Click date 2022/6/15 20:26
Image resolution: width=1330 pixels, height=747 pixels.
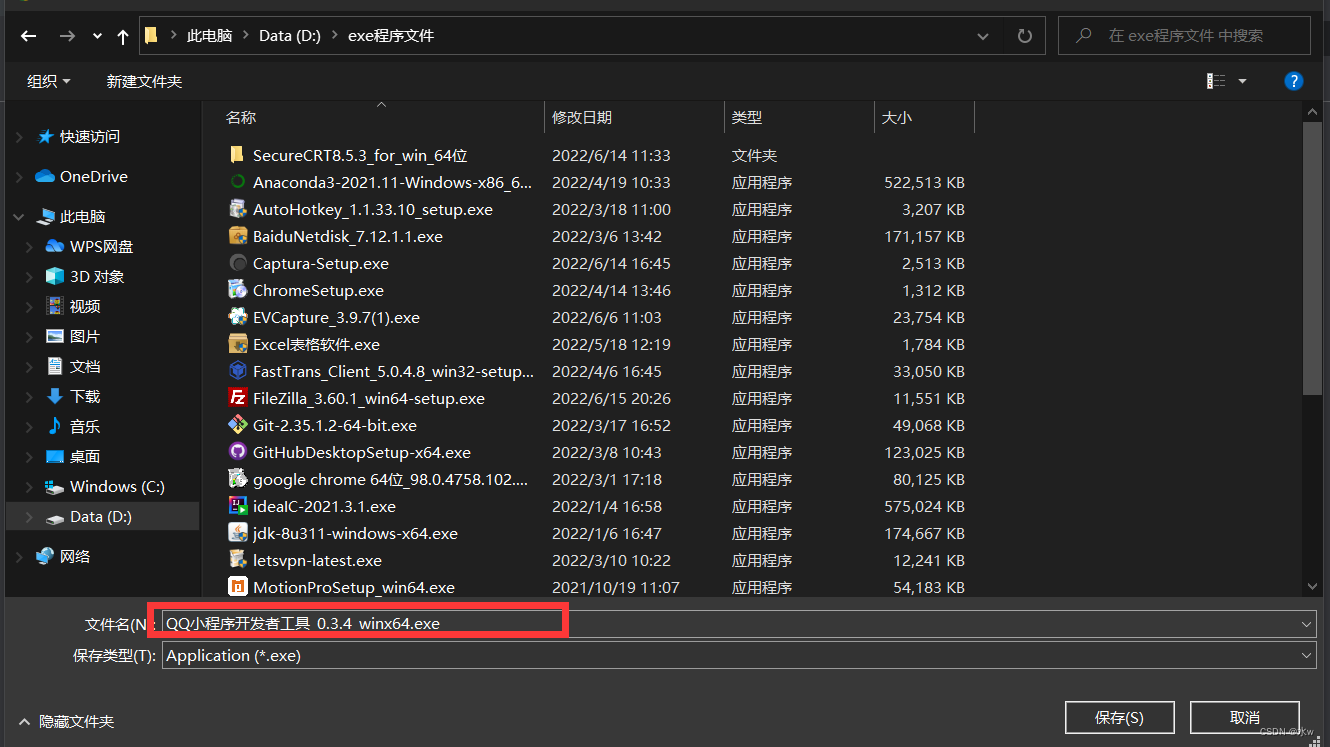[611, 398]
